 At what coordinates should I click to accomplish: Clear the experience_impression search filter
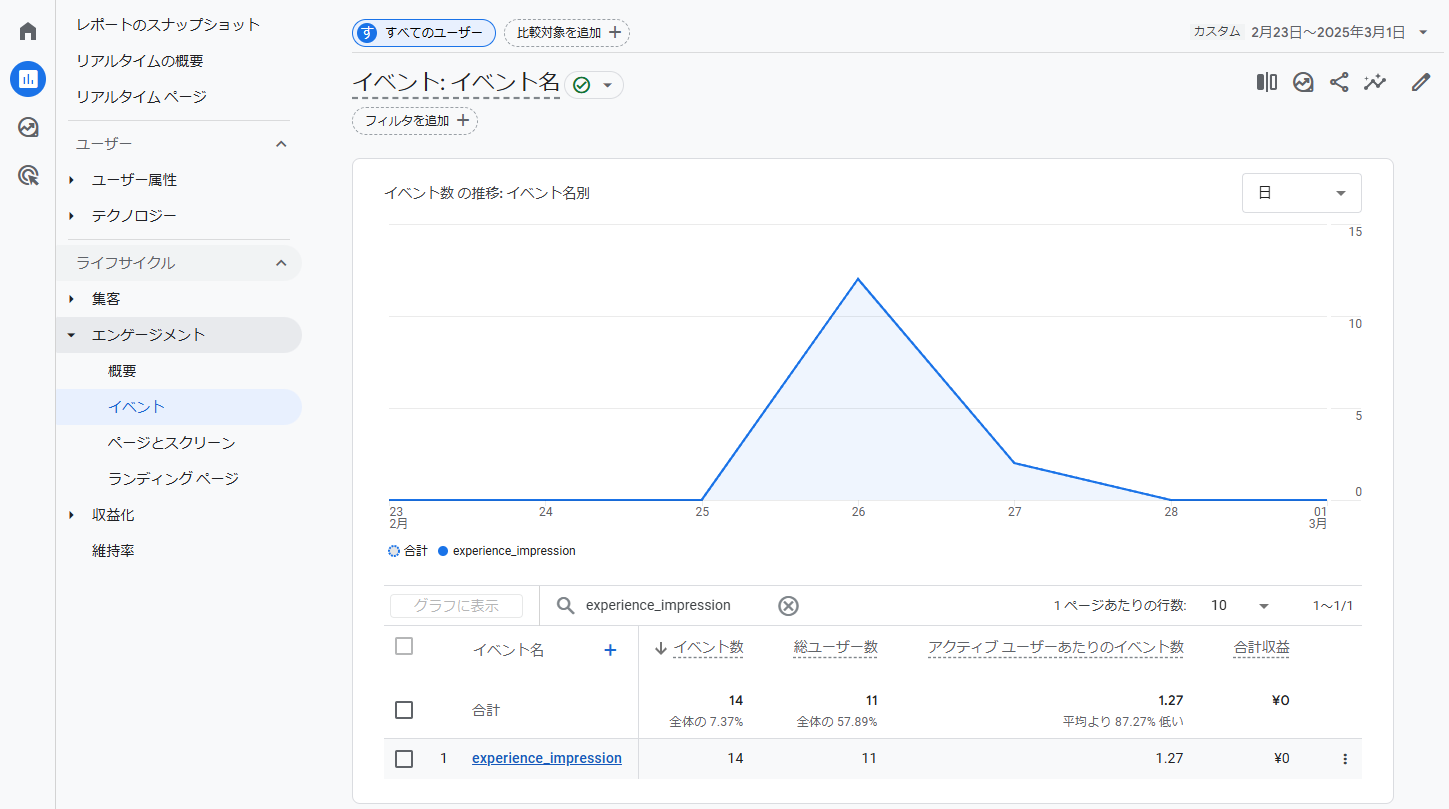[788, 605]
